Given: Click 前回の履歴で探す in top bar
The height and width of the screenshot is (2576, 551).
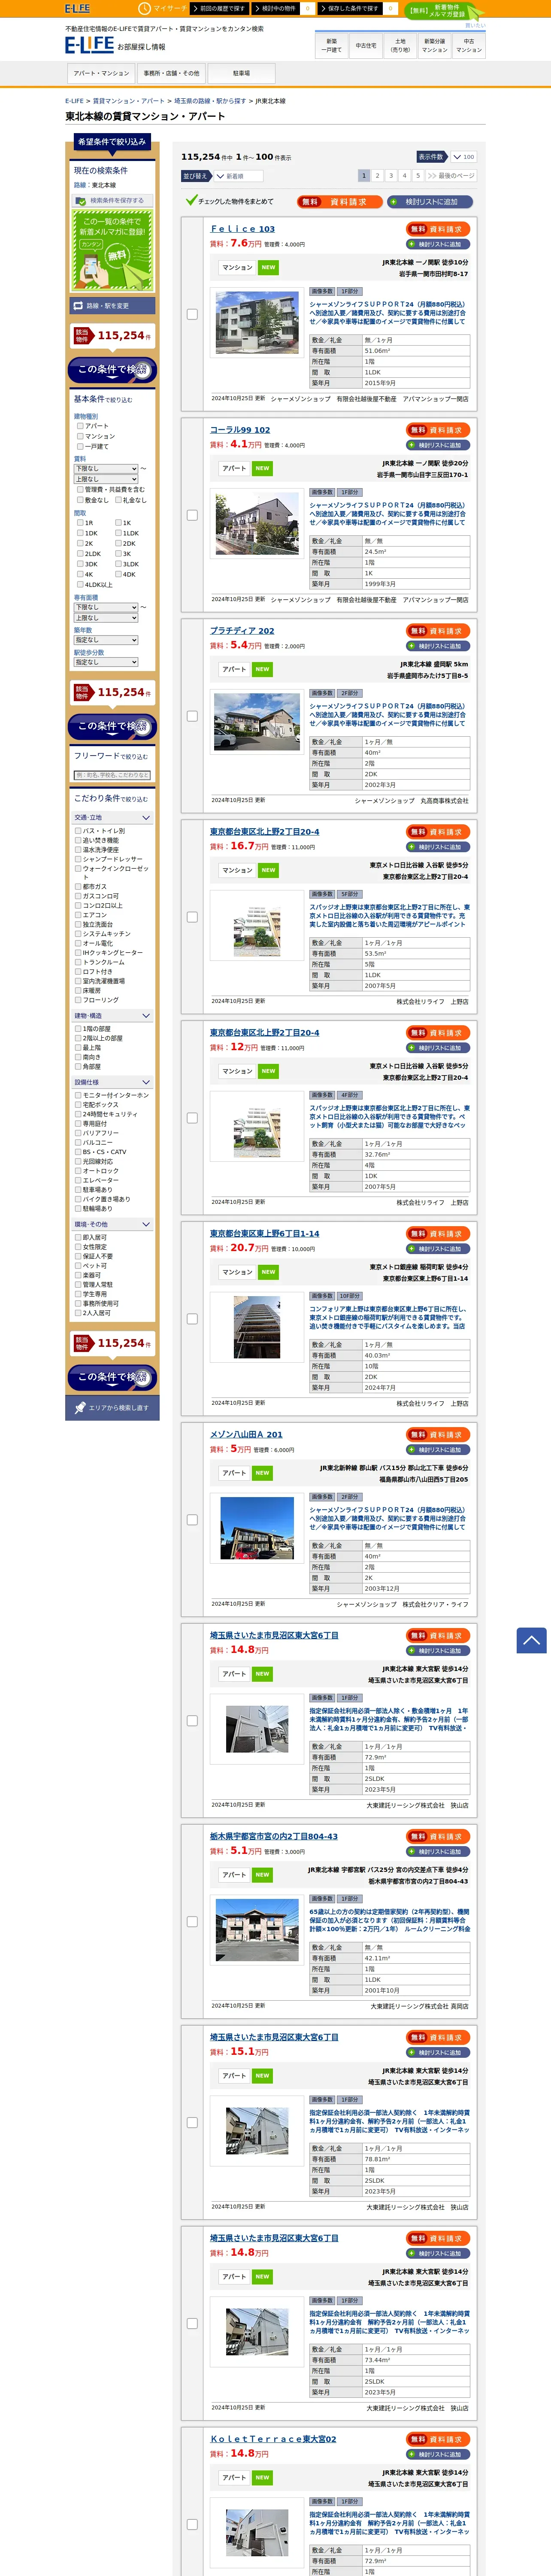Looking at the screenshot, I should point(218,8).
